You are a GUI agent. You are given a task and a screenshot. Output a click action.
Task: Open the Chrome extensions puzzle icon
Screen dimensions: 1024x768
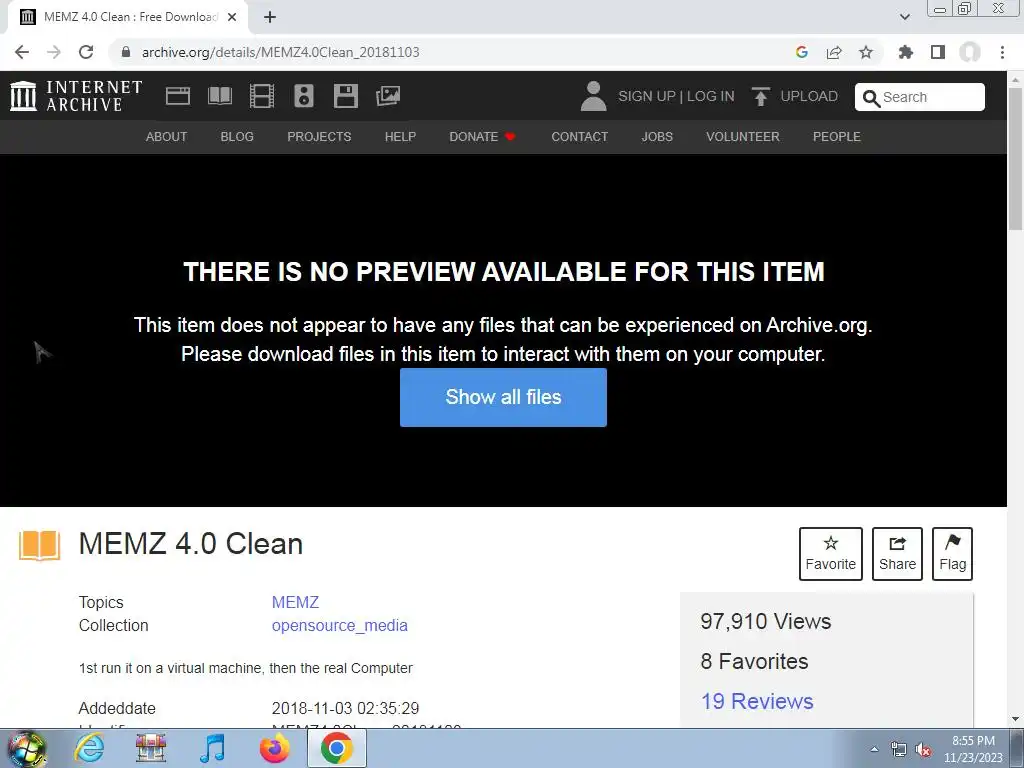pyautogui.click(x=906, y=52)
